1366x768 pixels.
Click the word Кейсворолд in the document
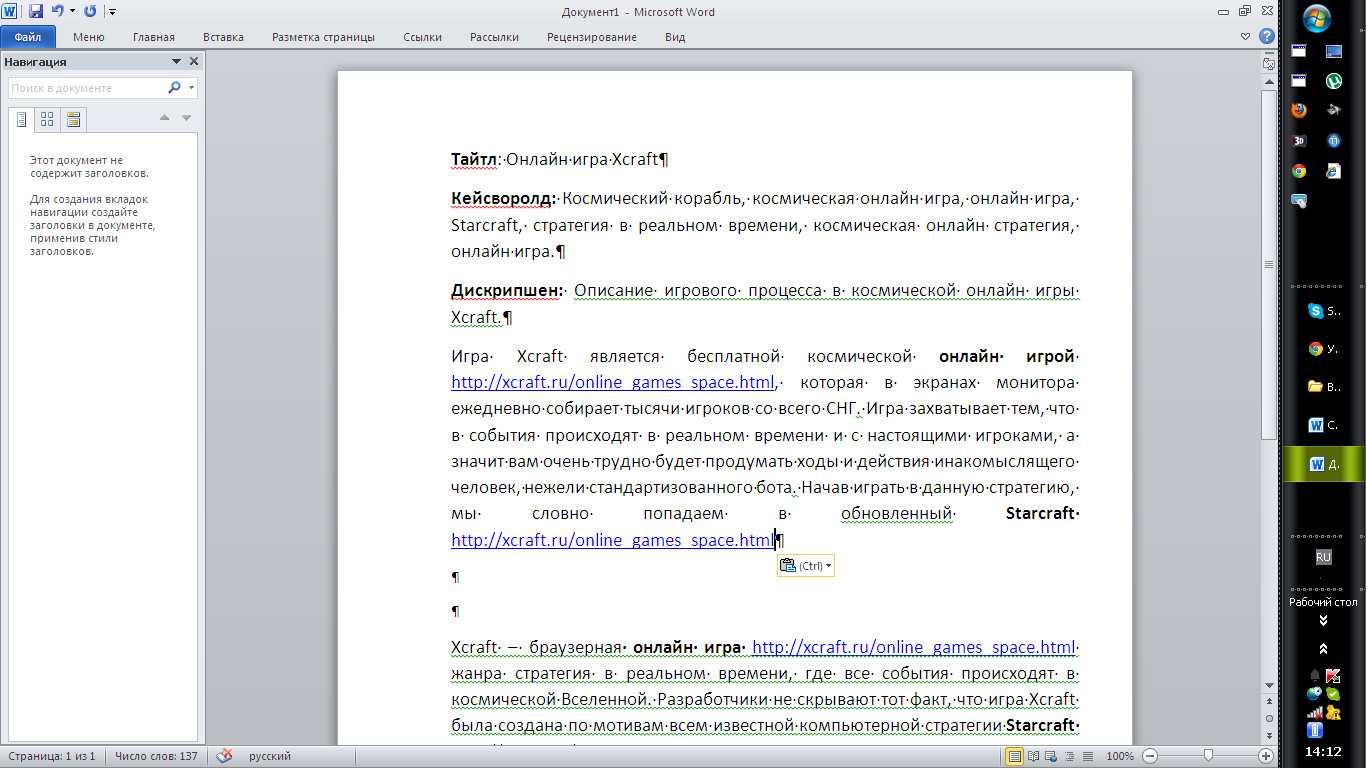pyautogui.click(x=503, y=198)
